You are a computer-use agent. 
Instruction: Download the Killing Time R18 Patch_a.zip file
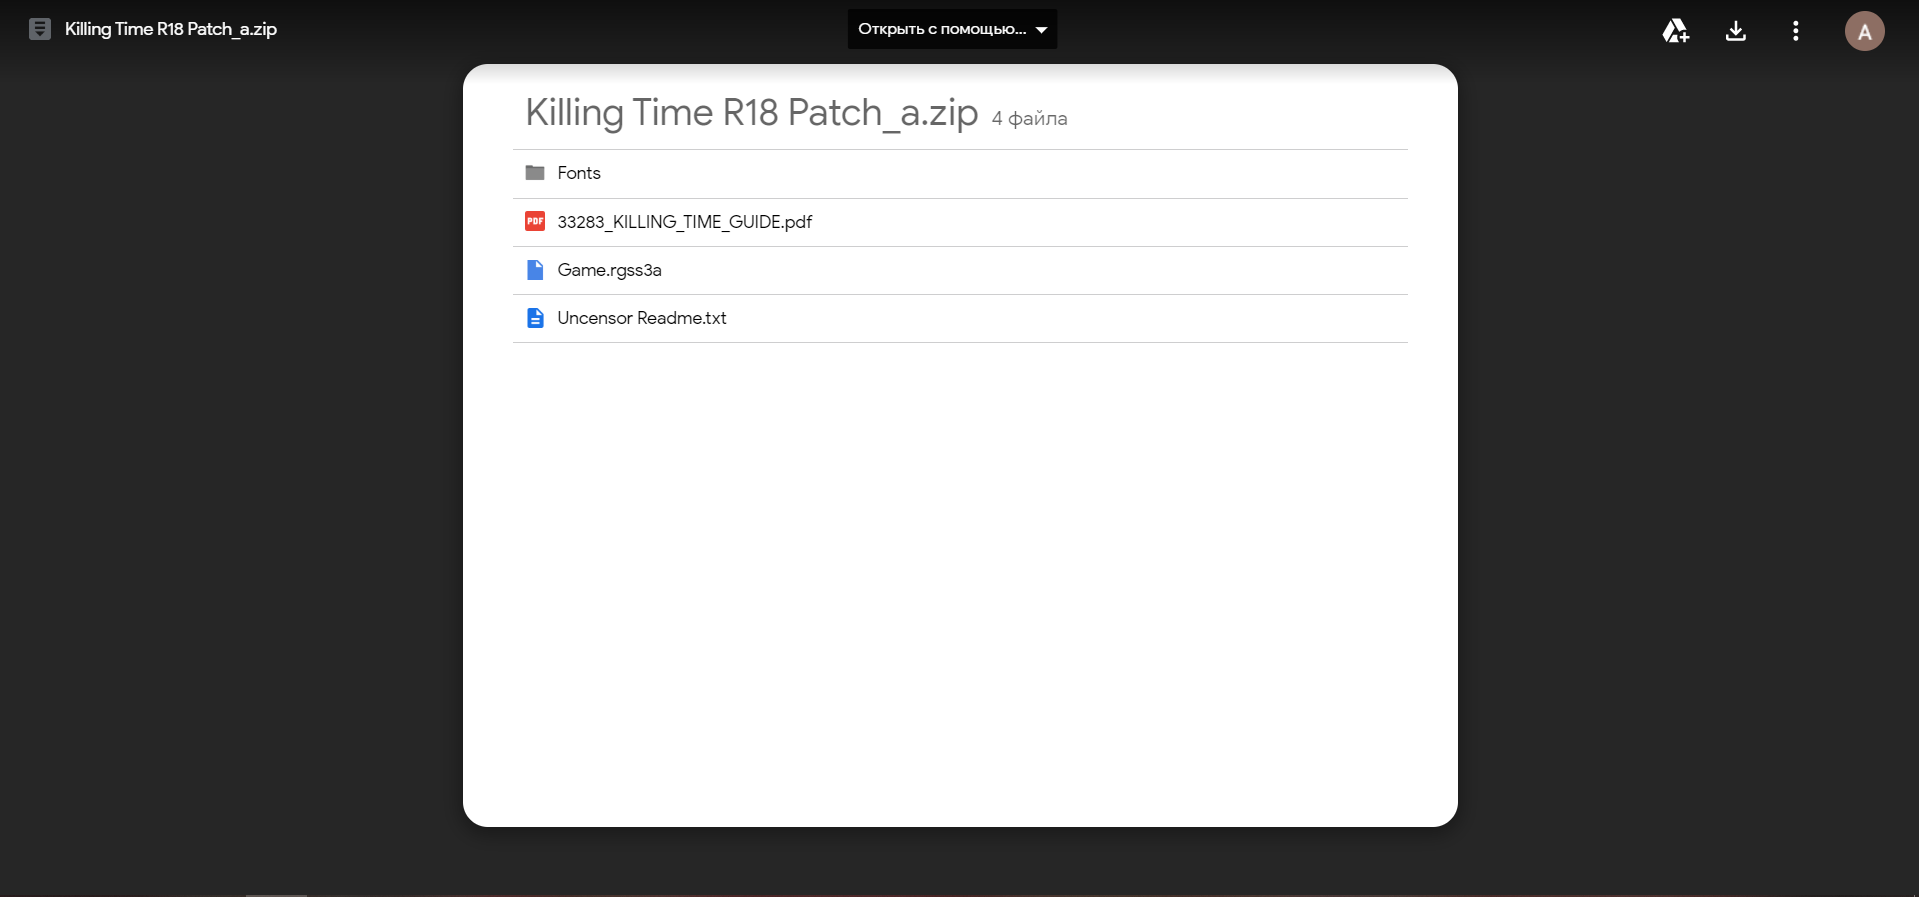[x=1736, y=31]
